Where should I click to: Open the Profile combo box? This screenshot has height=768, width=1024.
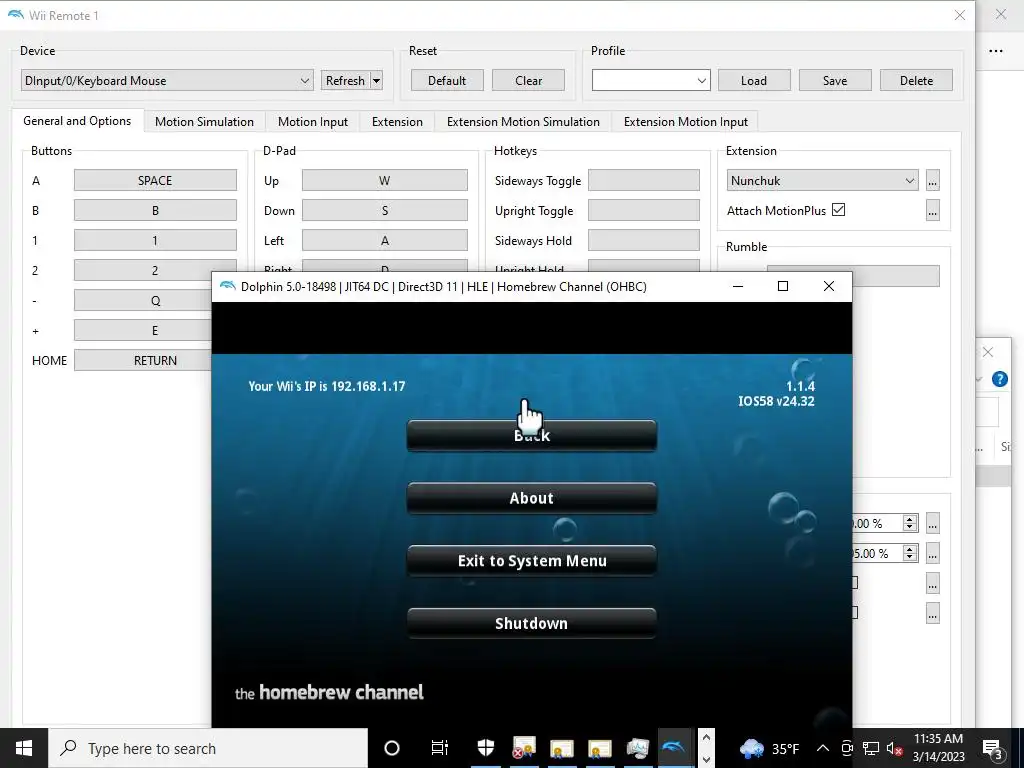tap(651, 80)
